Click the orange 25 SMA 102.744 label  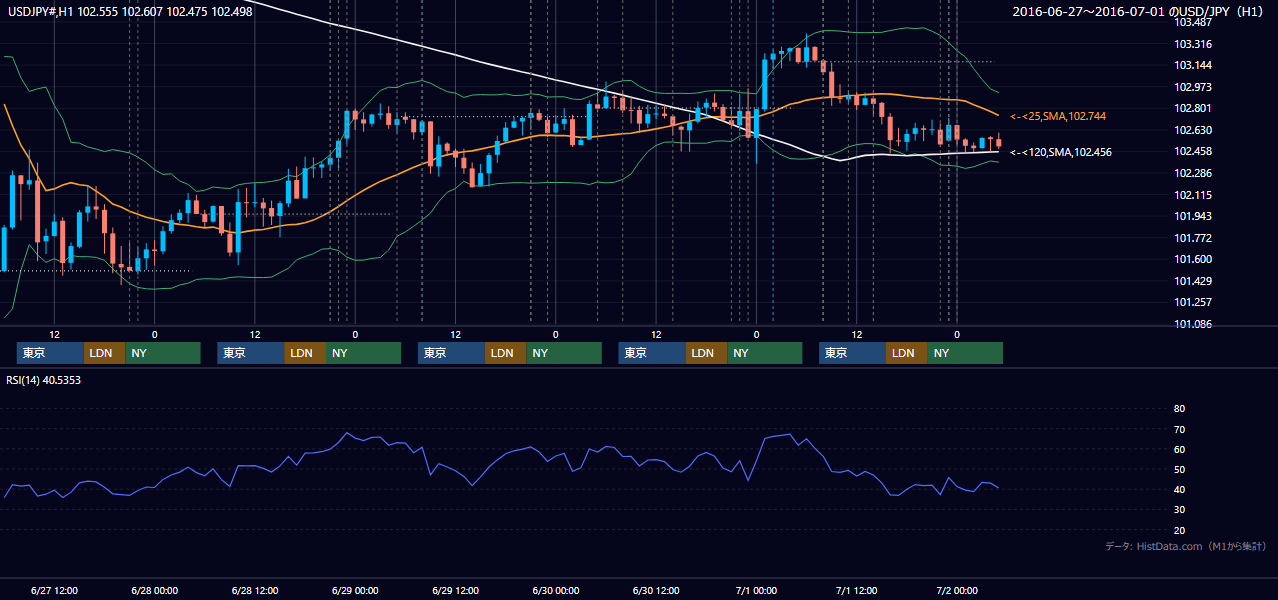click(x=1058, y=117)
